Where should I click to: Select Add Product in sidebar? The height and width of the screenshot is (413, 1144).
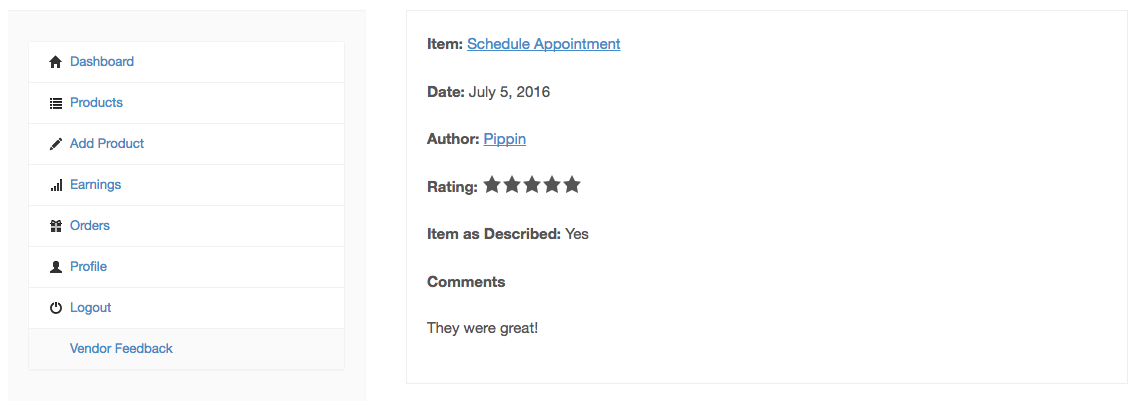(x=107, y=144)
